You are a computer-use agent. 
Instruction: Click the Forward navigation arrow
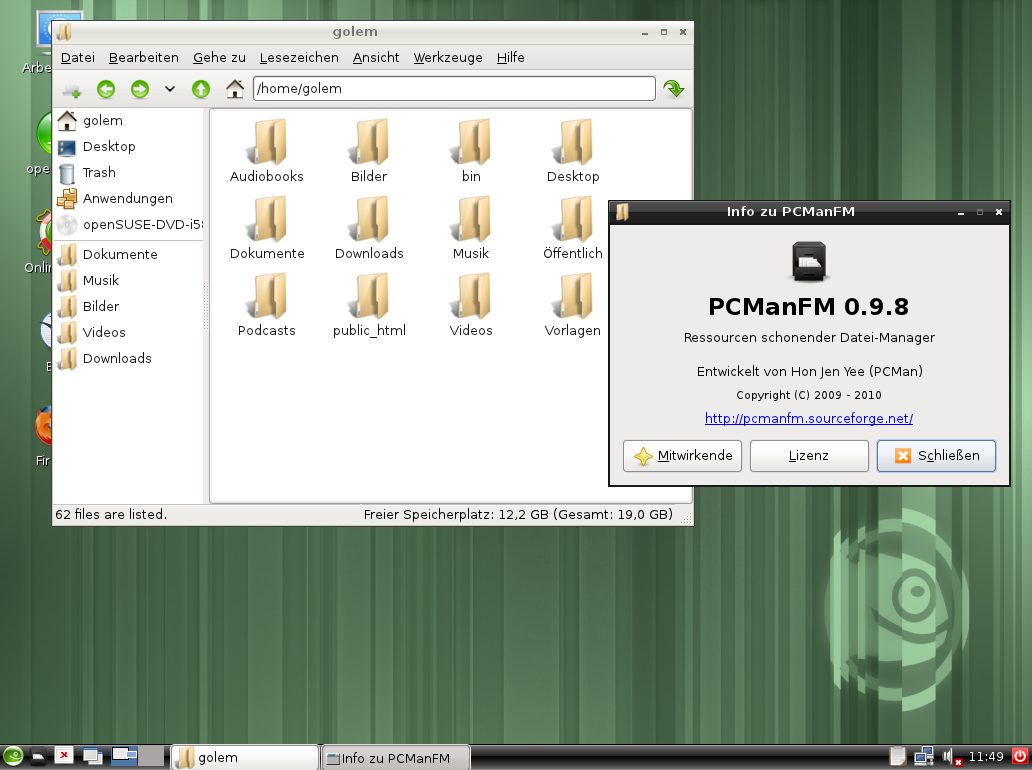tap(138, 89)
